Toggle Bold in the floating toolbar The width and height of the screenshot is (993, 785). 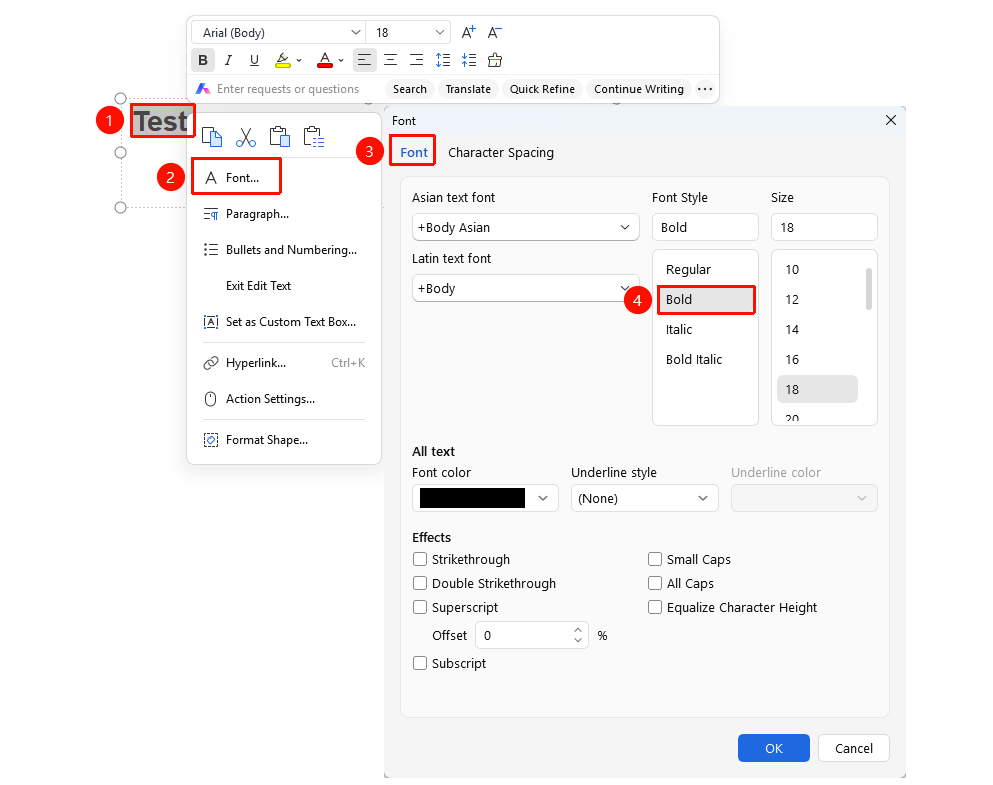pos(203,60)
